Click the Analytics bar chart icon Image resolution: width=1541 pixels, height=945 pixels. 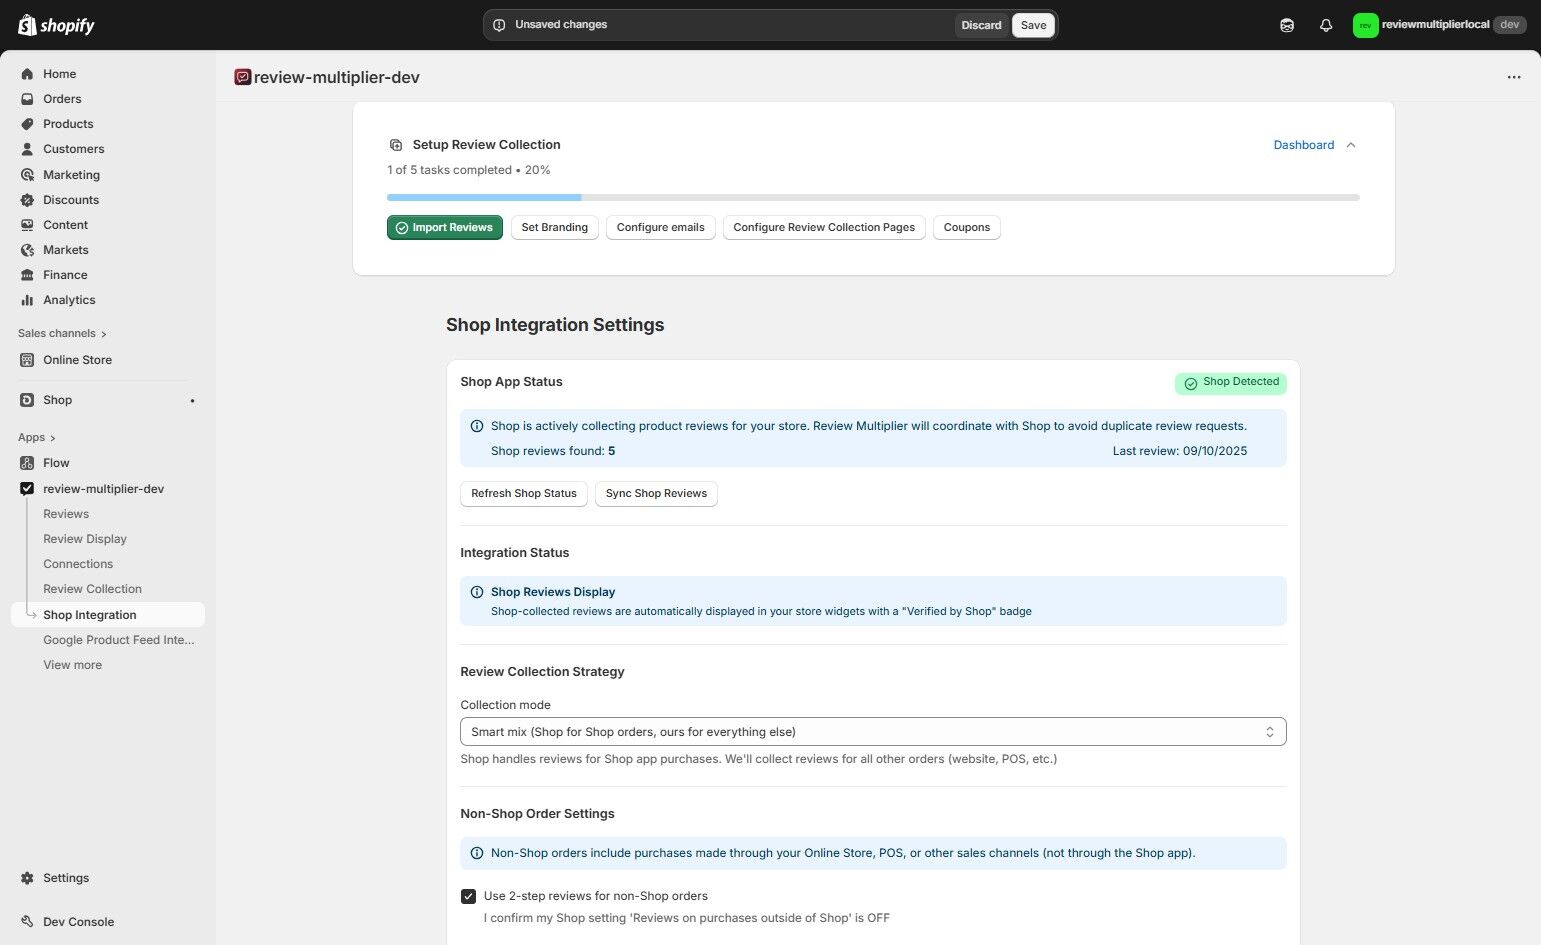pos(27,300)
